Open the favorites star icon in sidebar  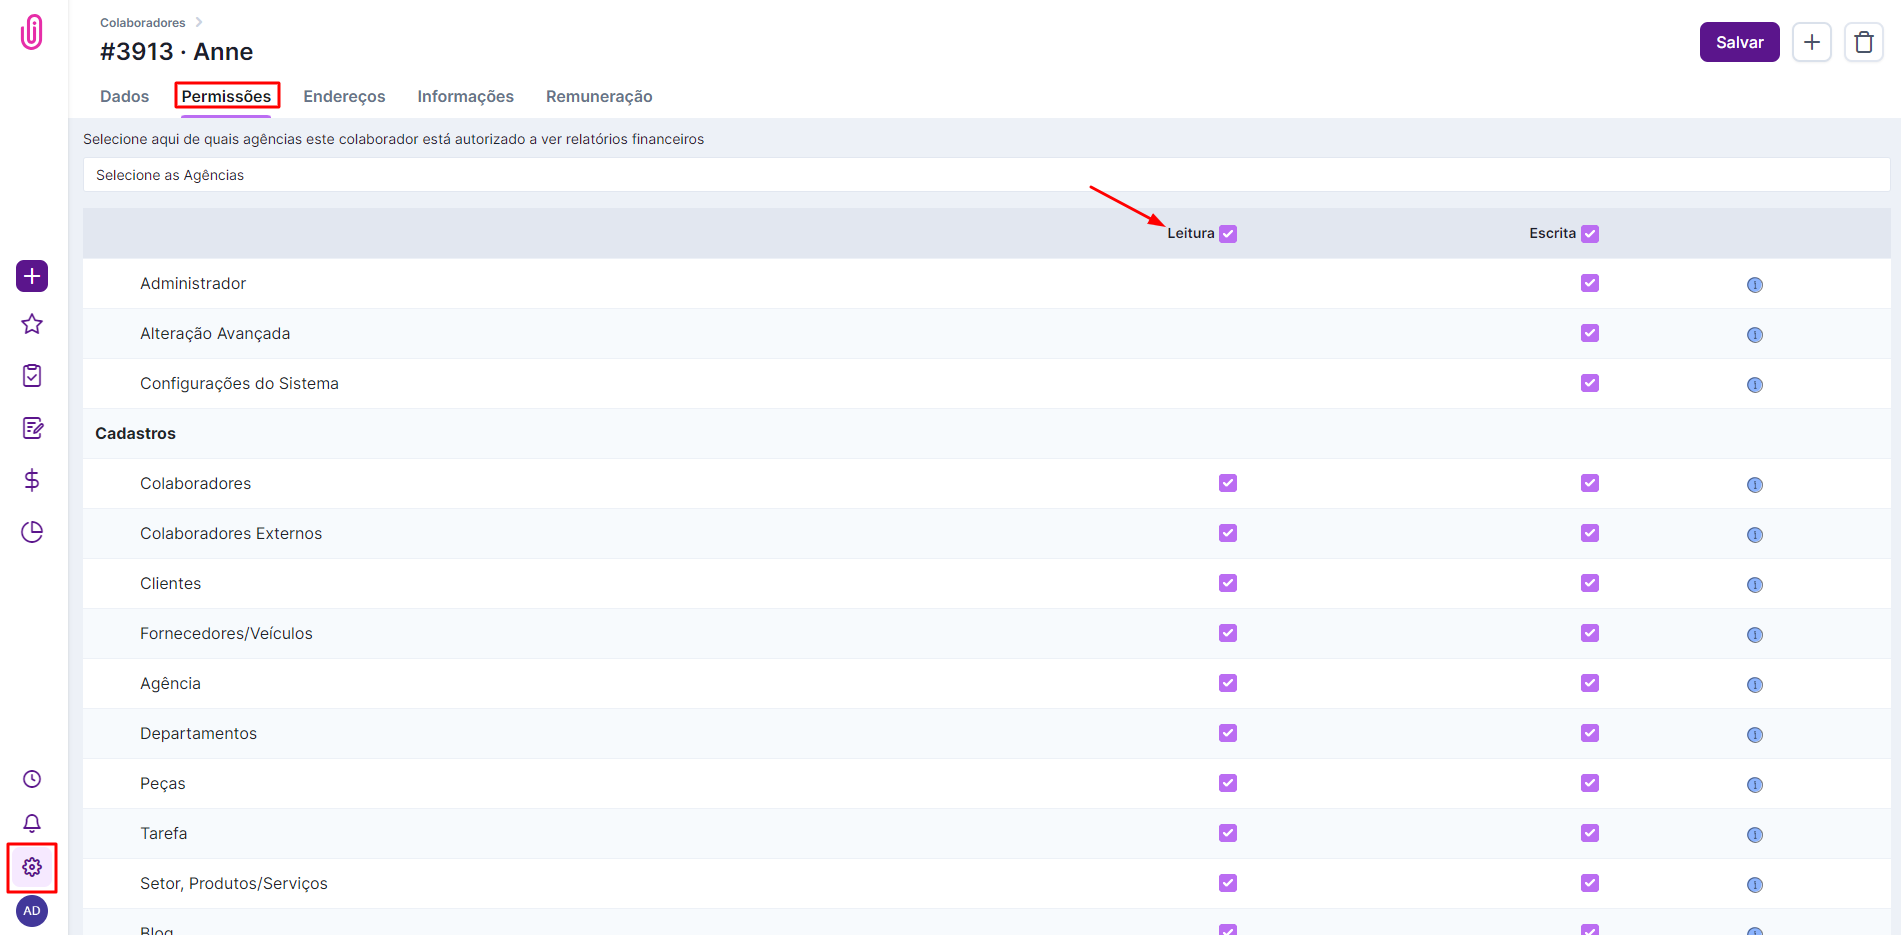tap(32, 324)
